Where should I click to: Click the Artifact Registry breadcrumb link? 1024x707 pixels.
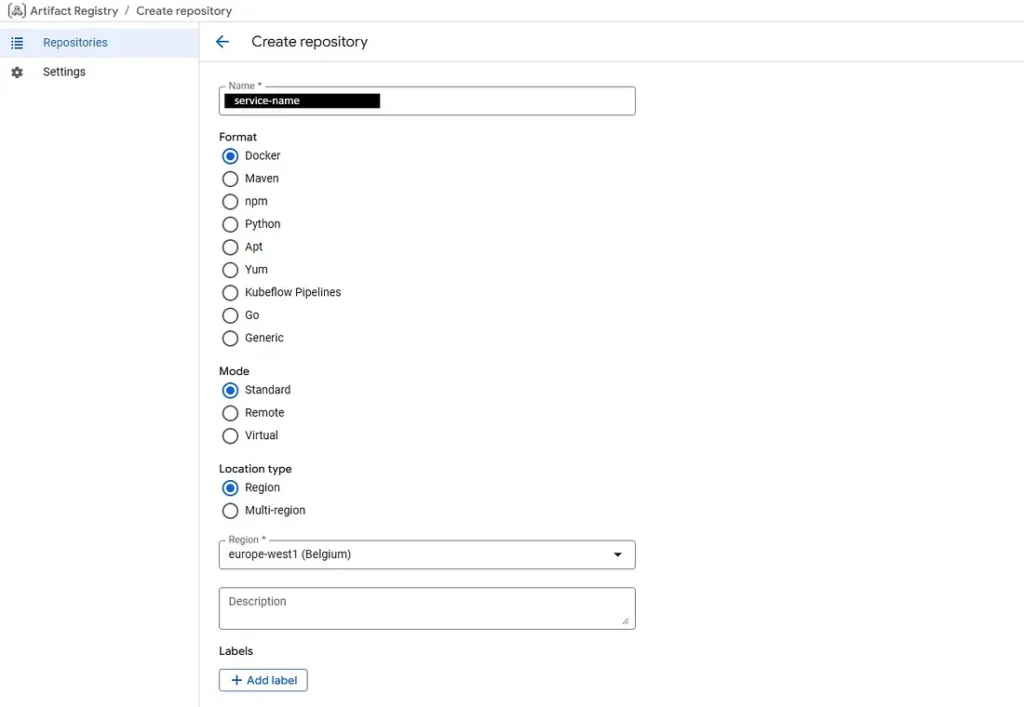(74, 11)
